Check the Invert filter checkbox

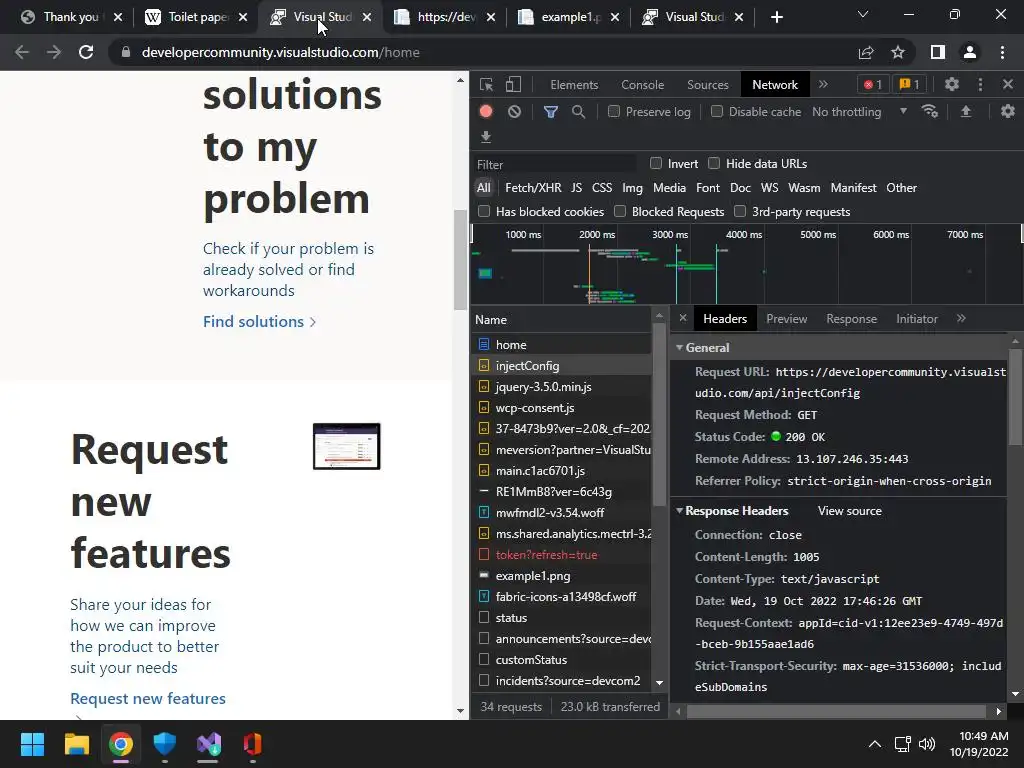[656, 163]
